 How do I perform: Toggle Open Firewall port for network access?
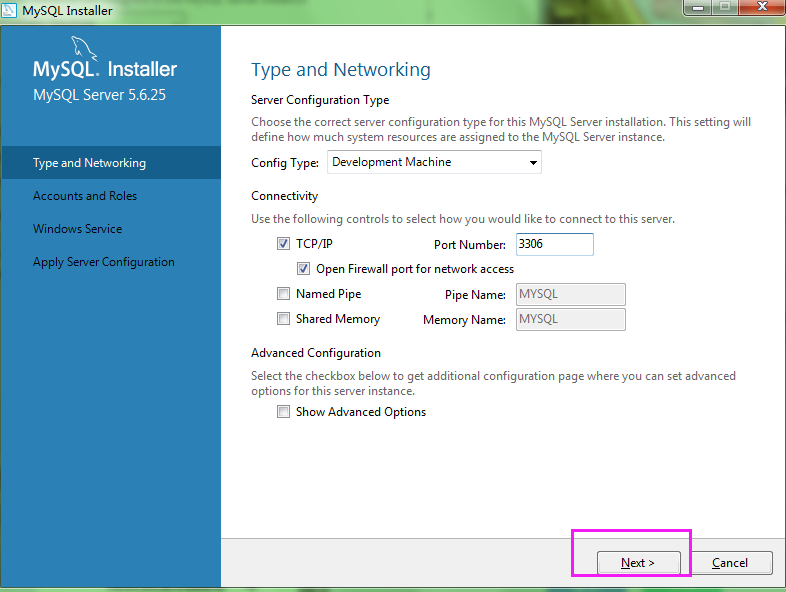tap(303, 269)
